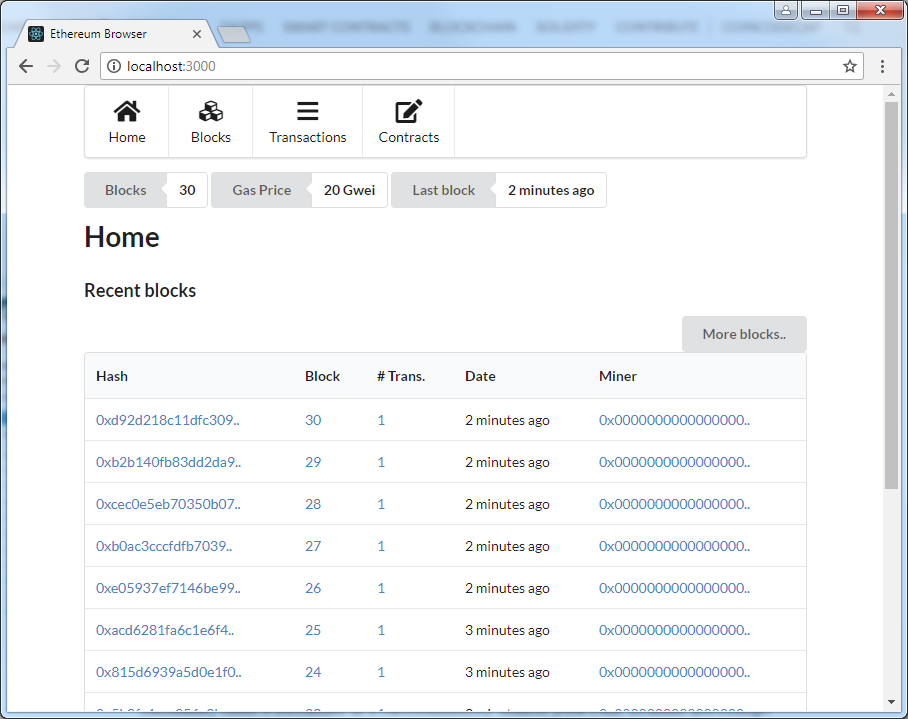This screenshot has width=908, height=719.
Task: Open block number 30
Action: pos(313,420)
